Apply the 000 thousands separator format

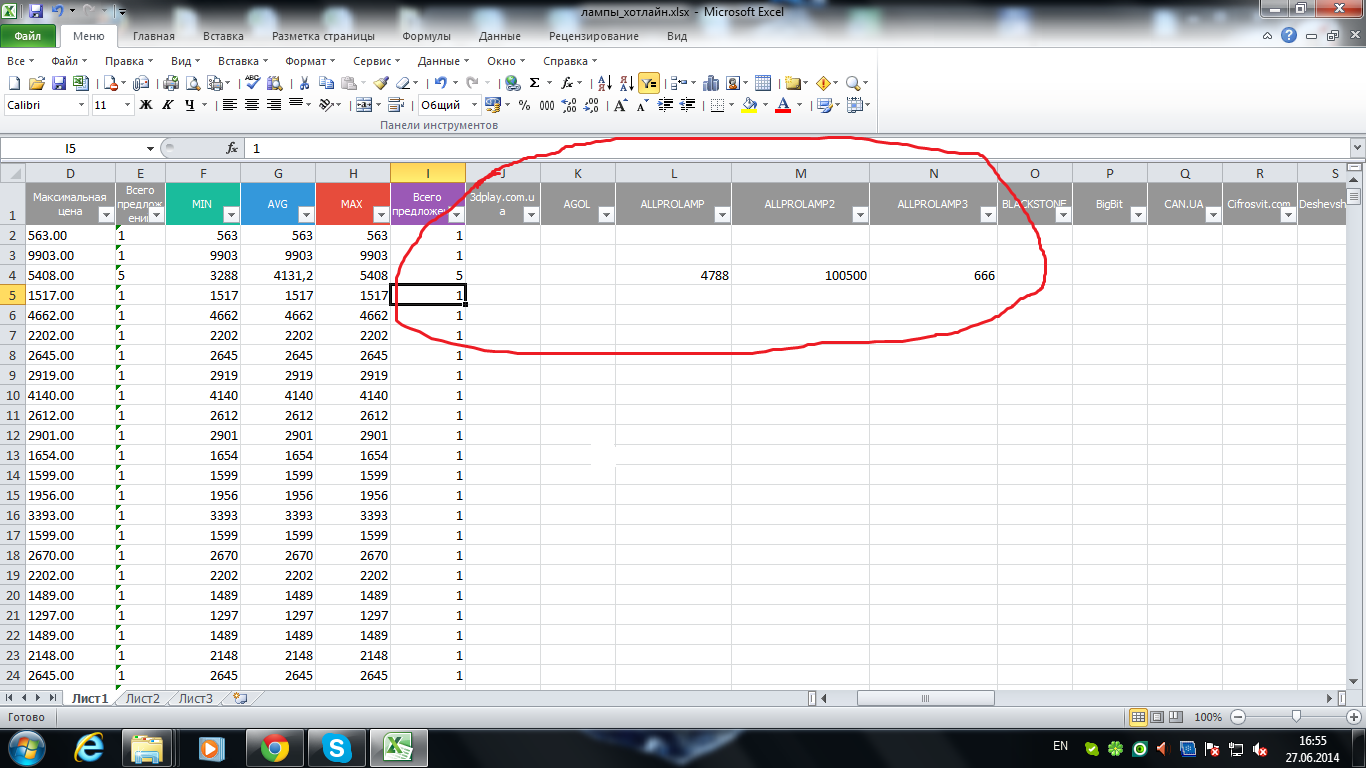(547, 105)
